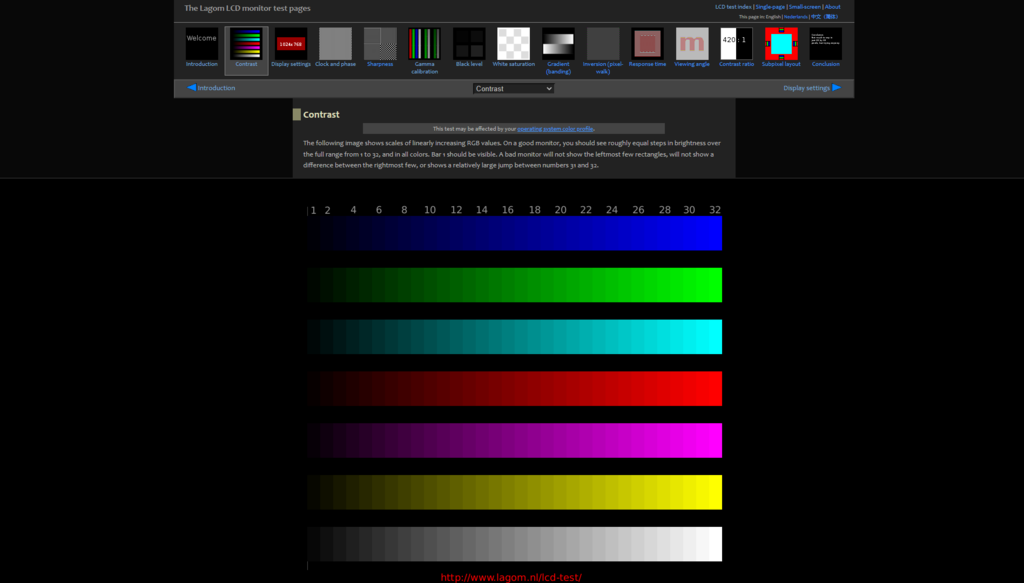The width and height of the screenshot is (1024, 583).
Task: Open the About link in header
Action: [832, 7]
